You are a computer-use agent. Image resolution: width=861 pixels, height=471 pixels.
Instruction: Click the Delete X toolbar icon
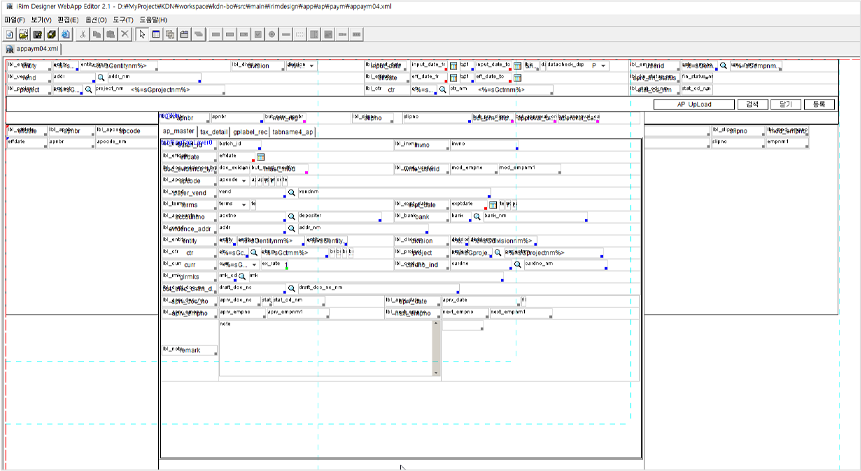pyautogui.click(x=125, y=35)
